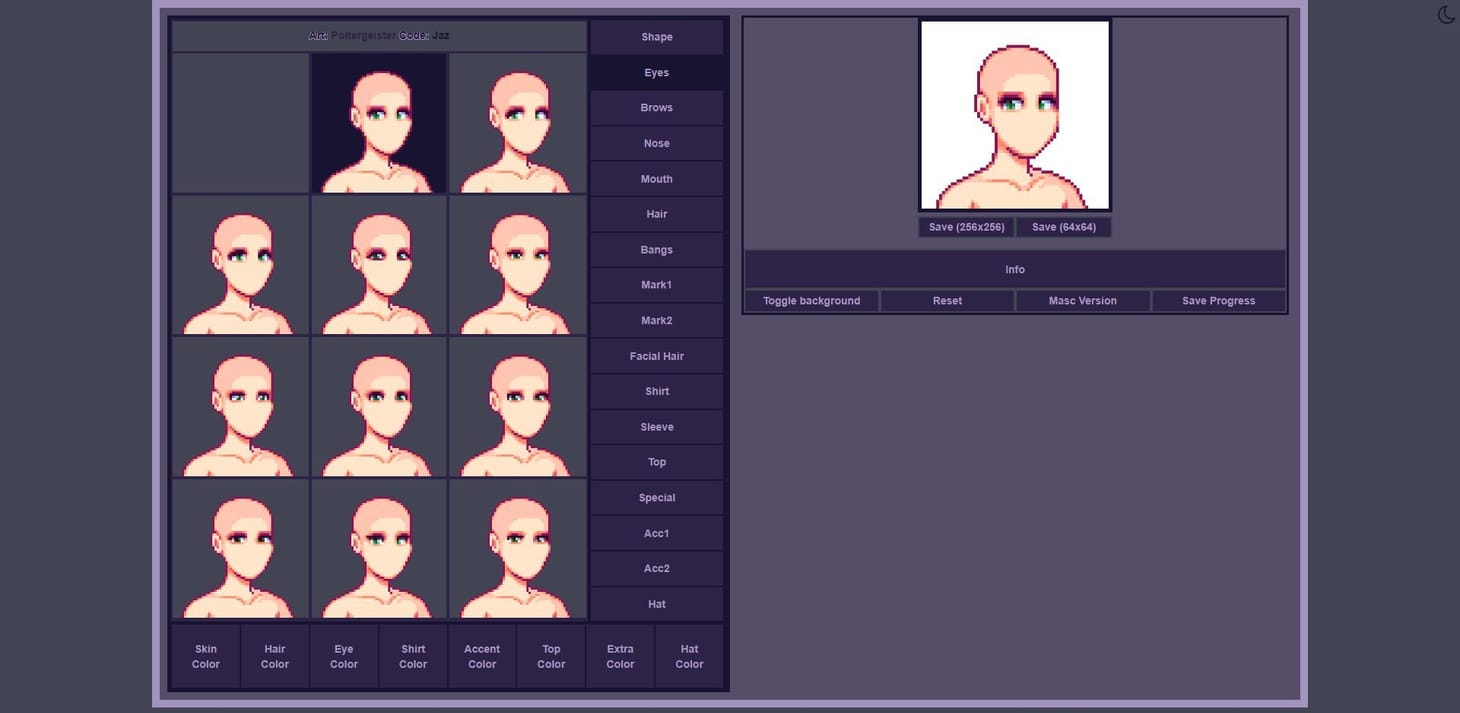The width and height of the screenshot is (1460, 713).
Task: Open the Info panel
Action: click(x=1014, y=269)
